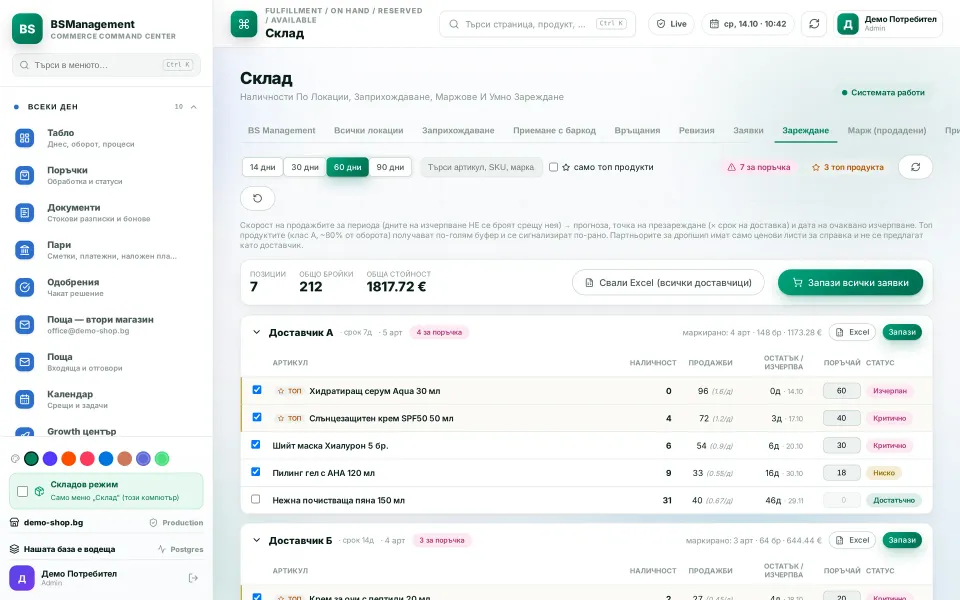The image size is (960, 600).
Task: Pick the orange theme color swatch
Action: (69, 459)
